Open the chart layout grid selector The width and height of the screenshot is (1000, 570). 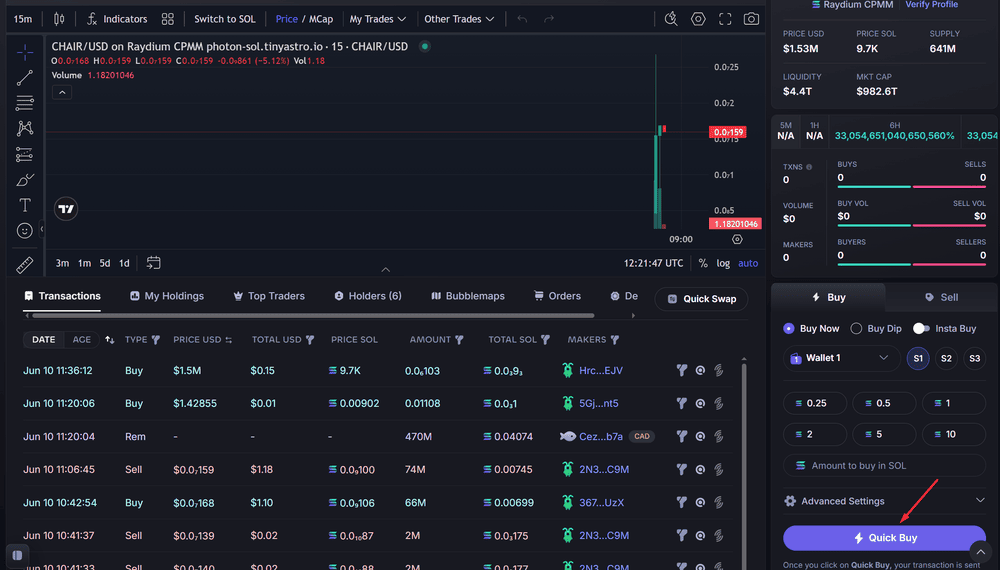point(168,19)
